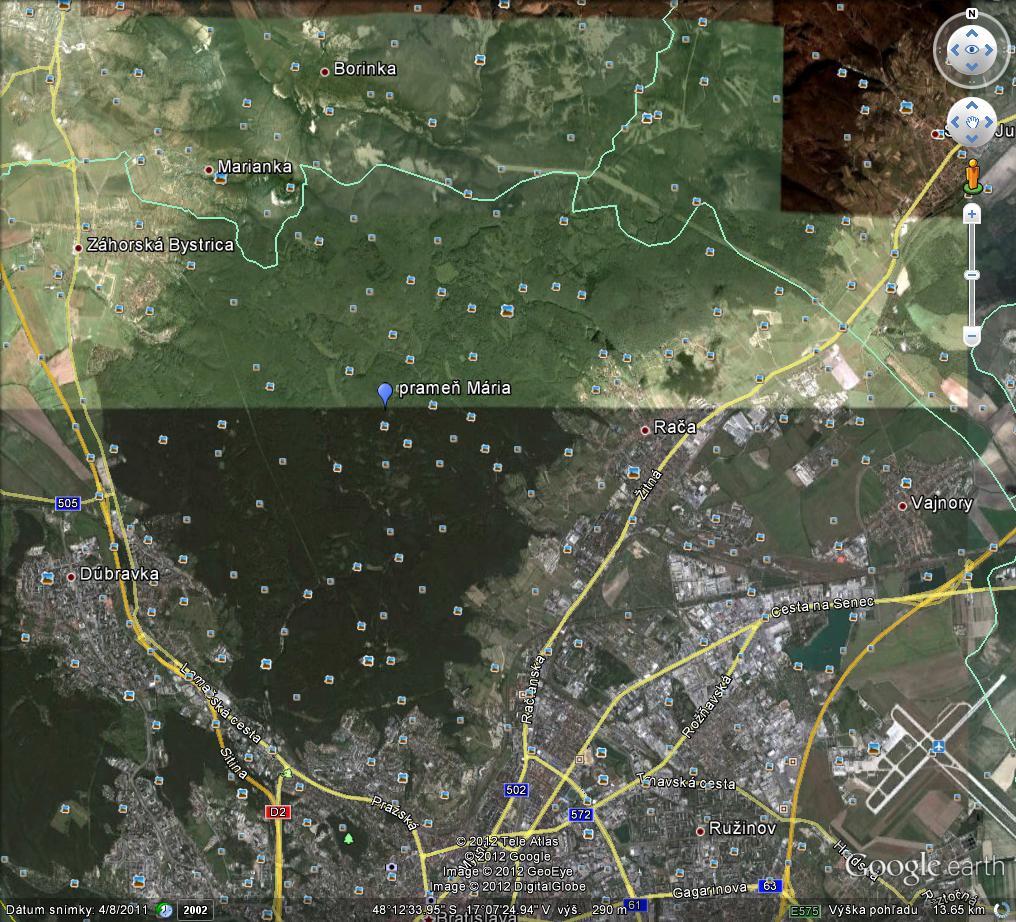
Task: Click the Cesta na Senec road label
Action: click(822, 606)
